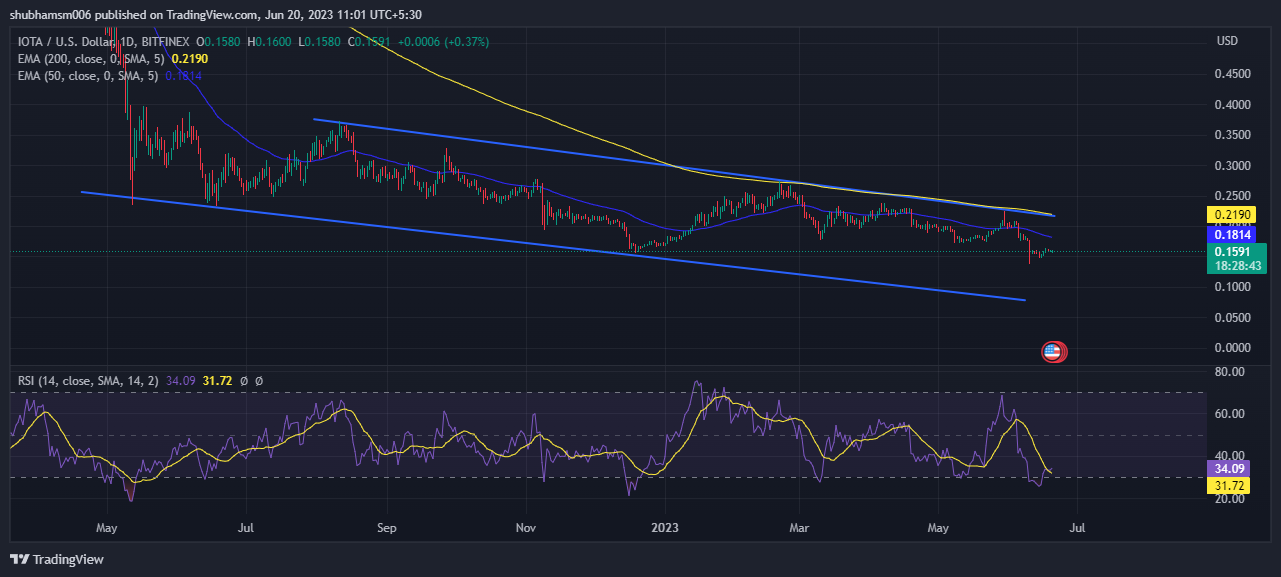Click the 20.00 RSI scale label

click(1229, 499)
